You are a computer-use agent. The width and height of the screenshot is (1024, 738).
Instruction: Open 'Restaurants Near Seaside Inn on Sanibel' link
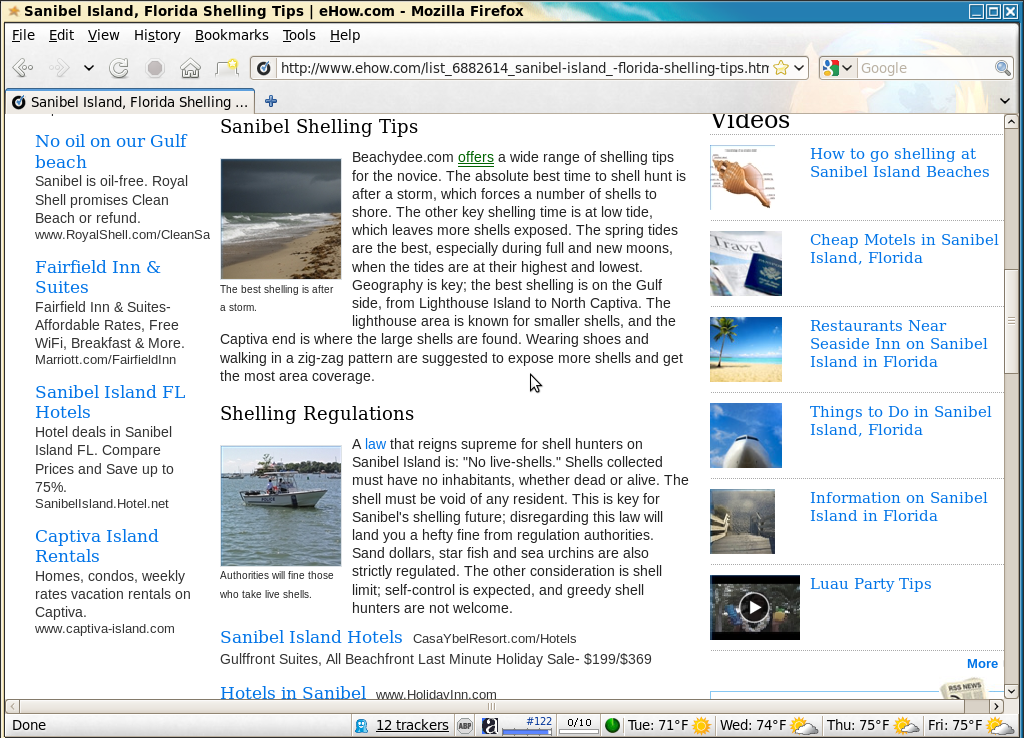[899, 344]
